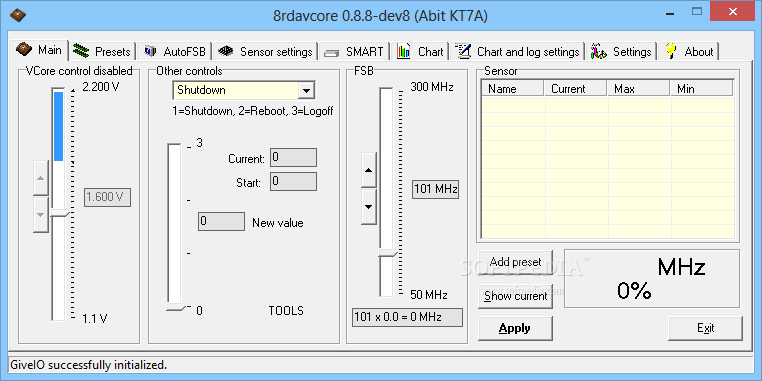Screen dimensions: 762x381
Task: Click the Chart bar graph icon
Action: click(404, 51)
